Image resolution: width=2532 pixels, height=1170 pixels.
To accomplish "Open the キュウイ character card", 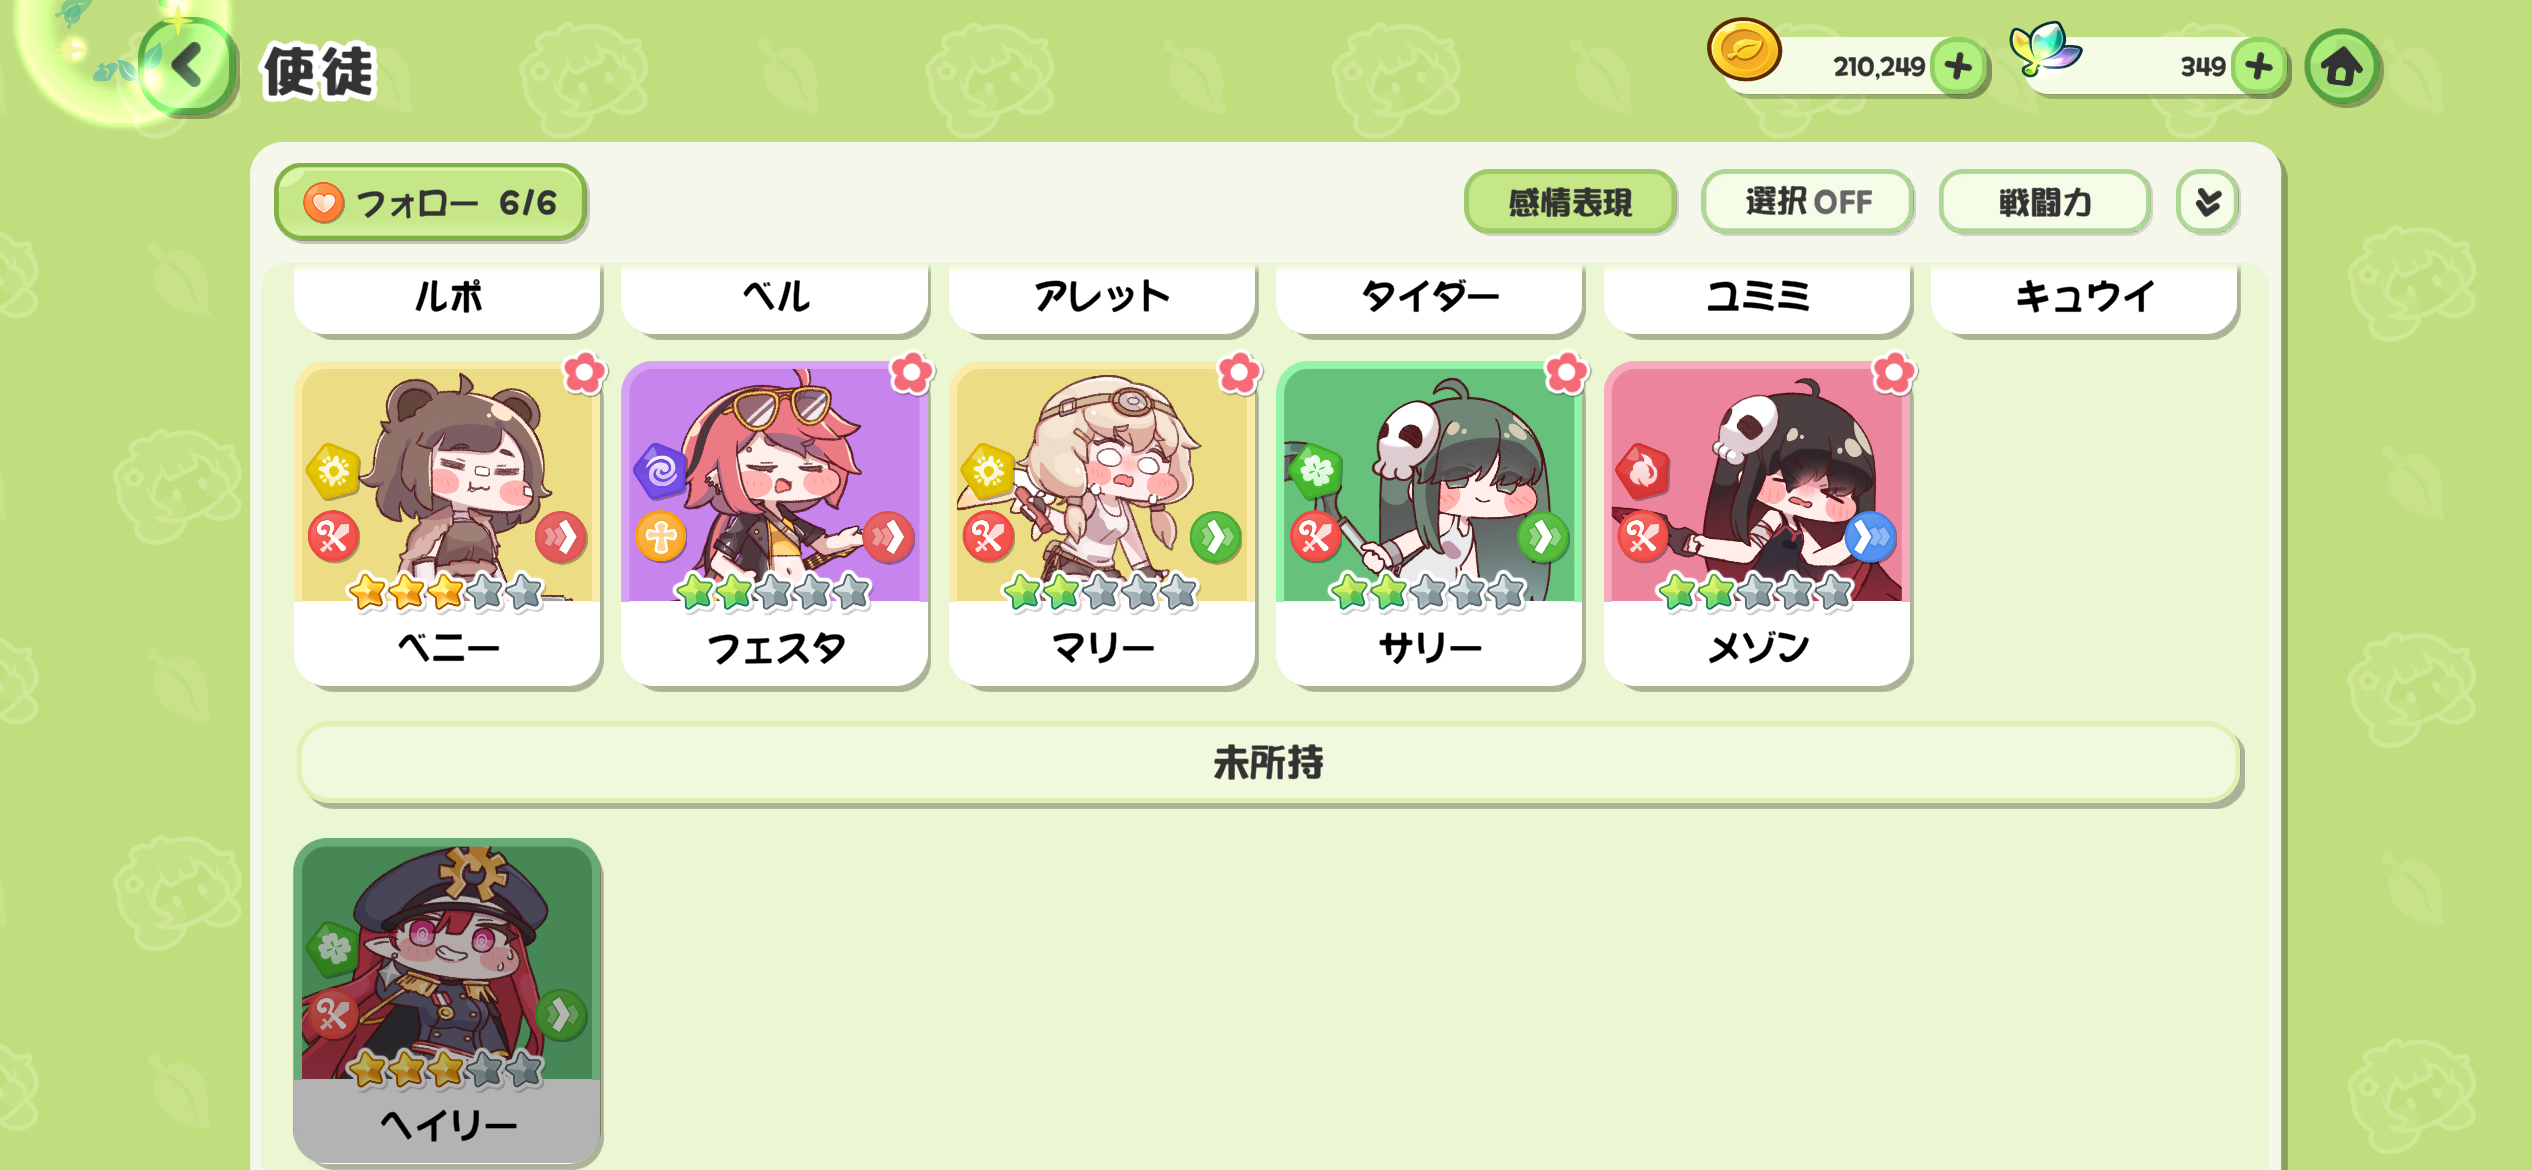I will pos(2084,297).
